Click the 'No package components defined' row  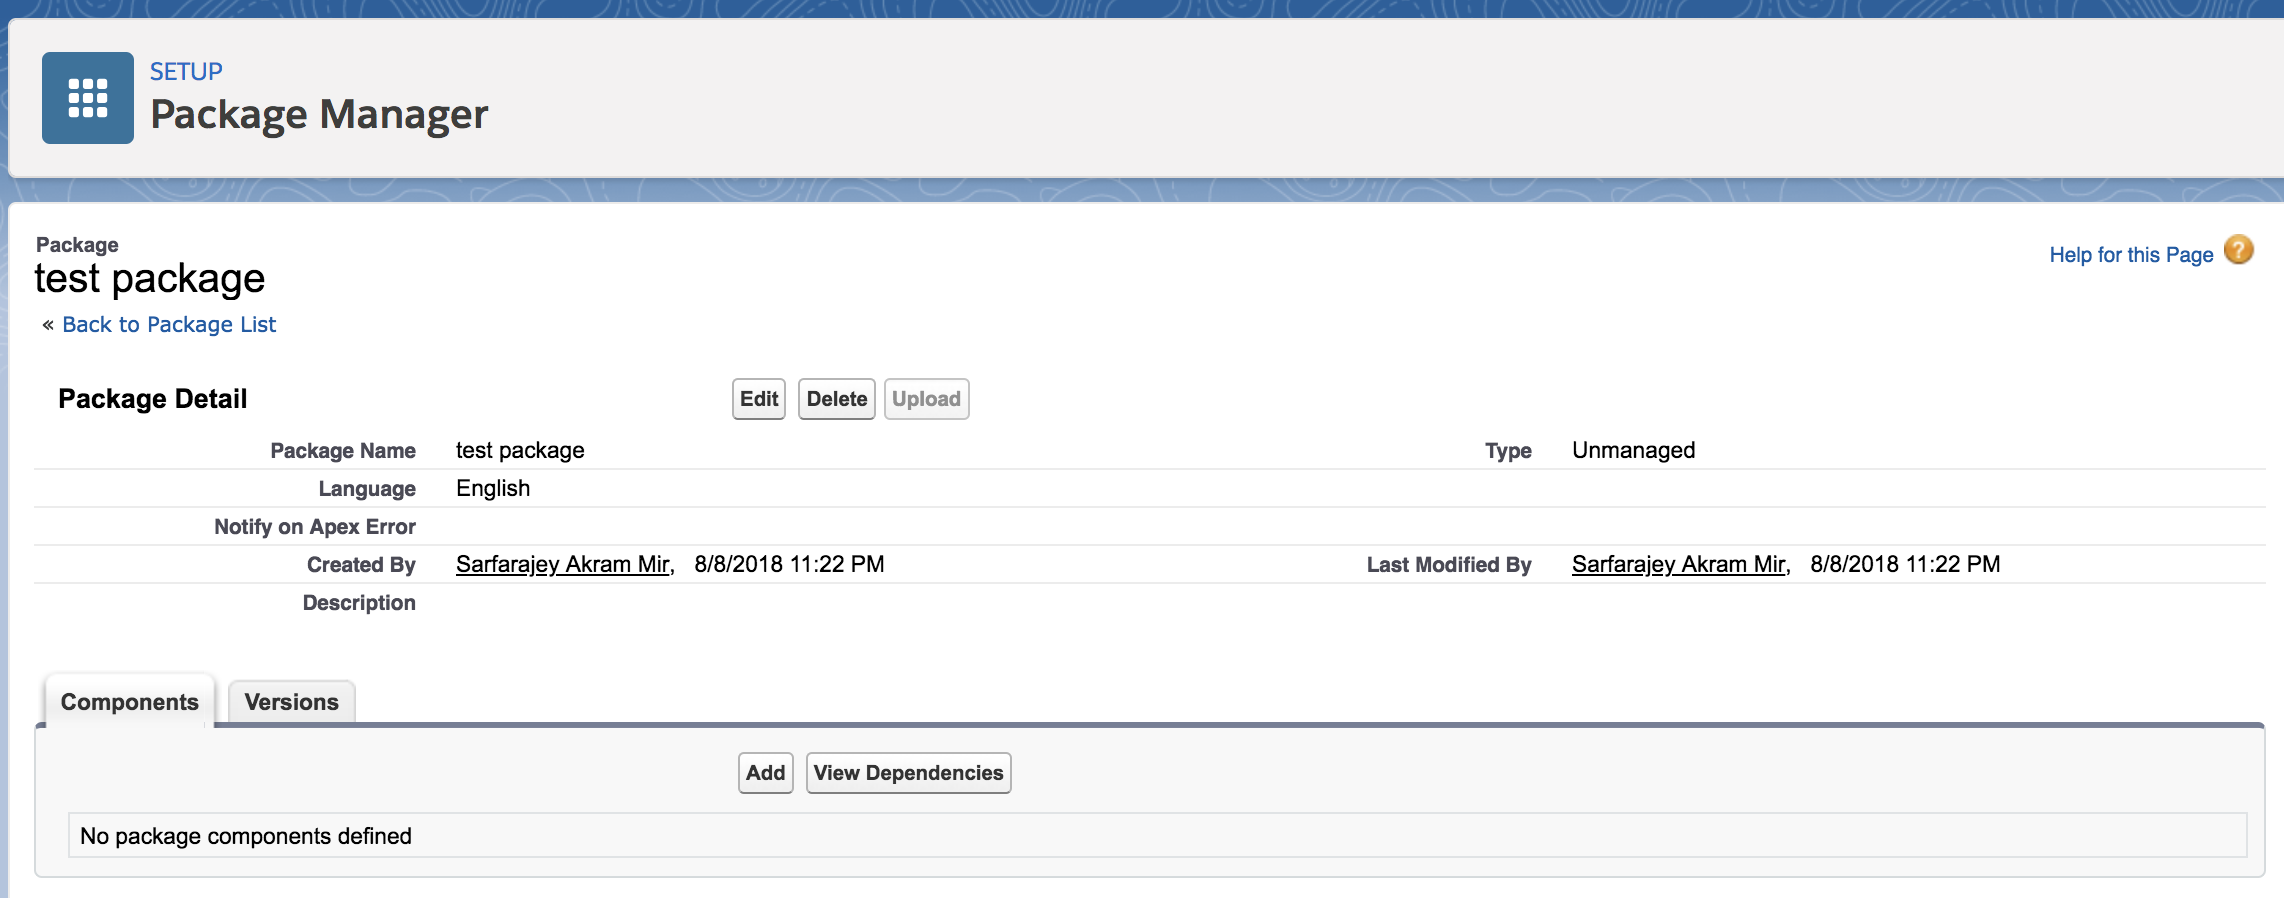point(246,836)
